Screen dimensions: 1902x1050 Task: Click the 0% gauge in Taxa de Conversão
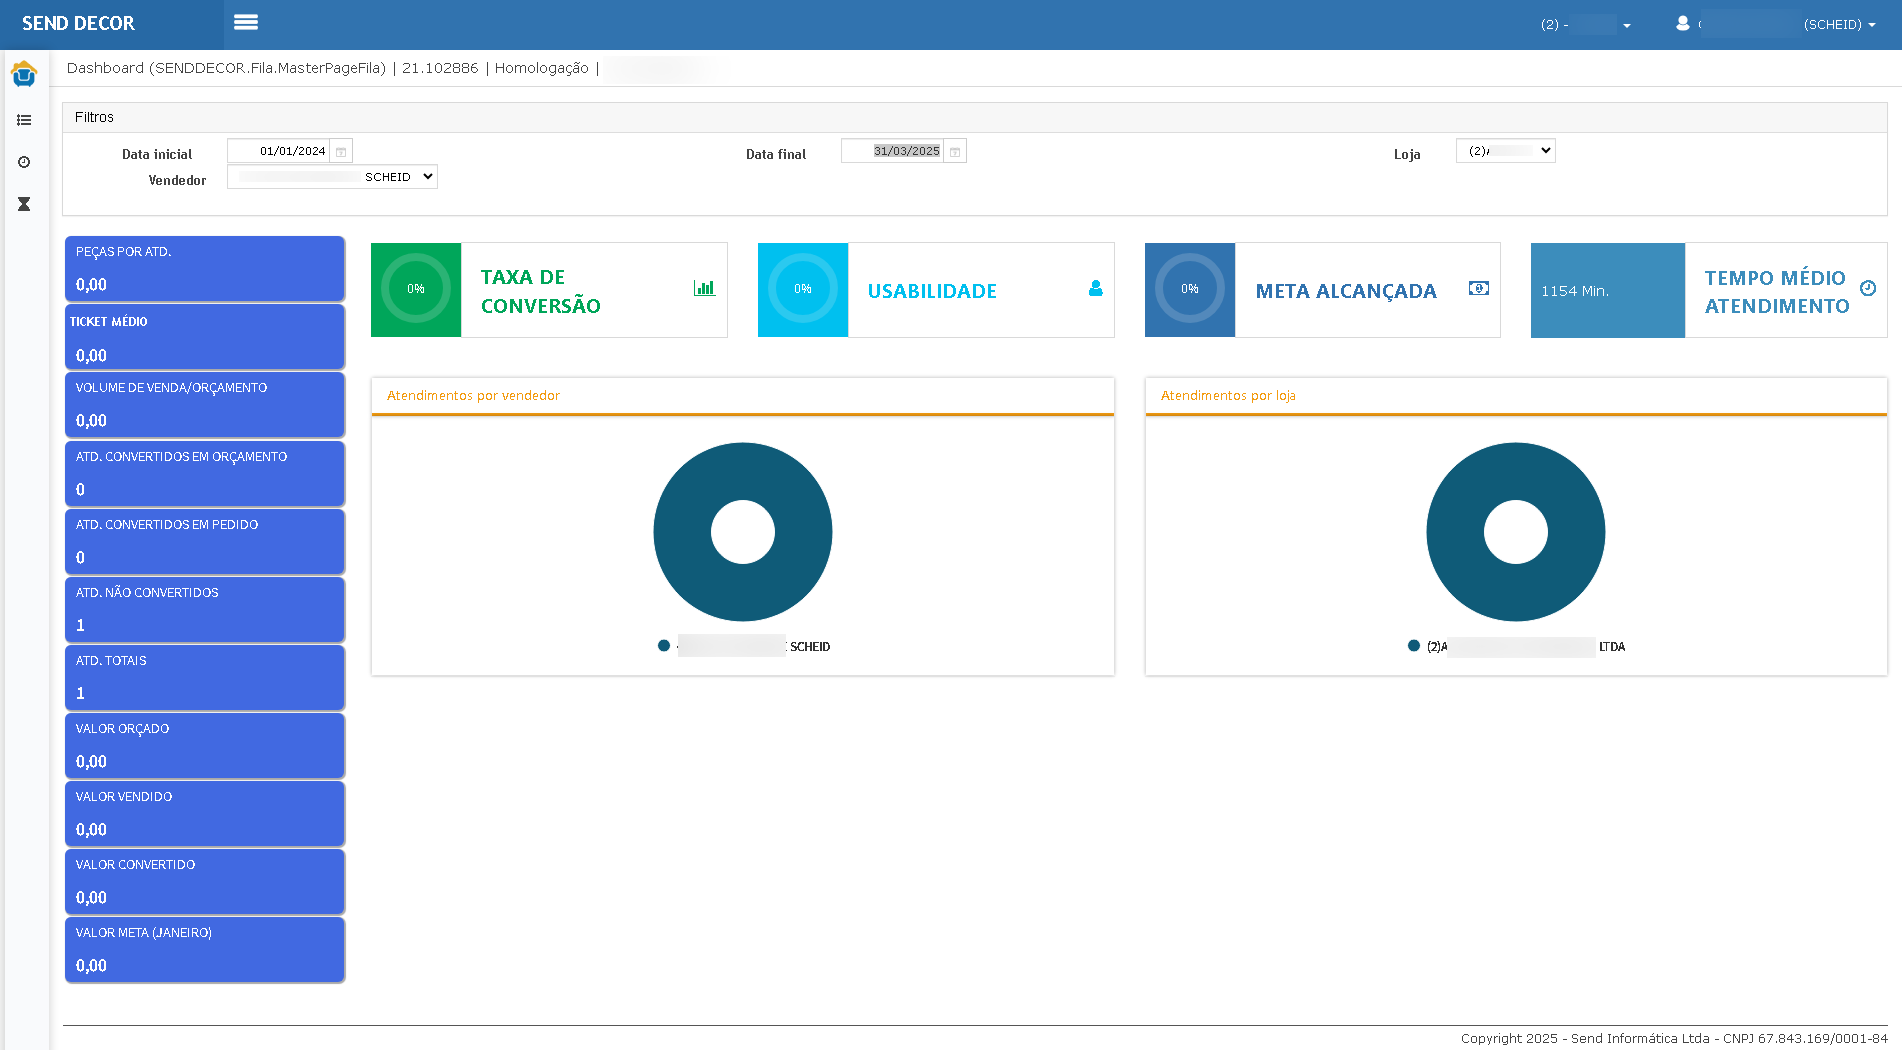(x=416, y=289)
